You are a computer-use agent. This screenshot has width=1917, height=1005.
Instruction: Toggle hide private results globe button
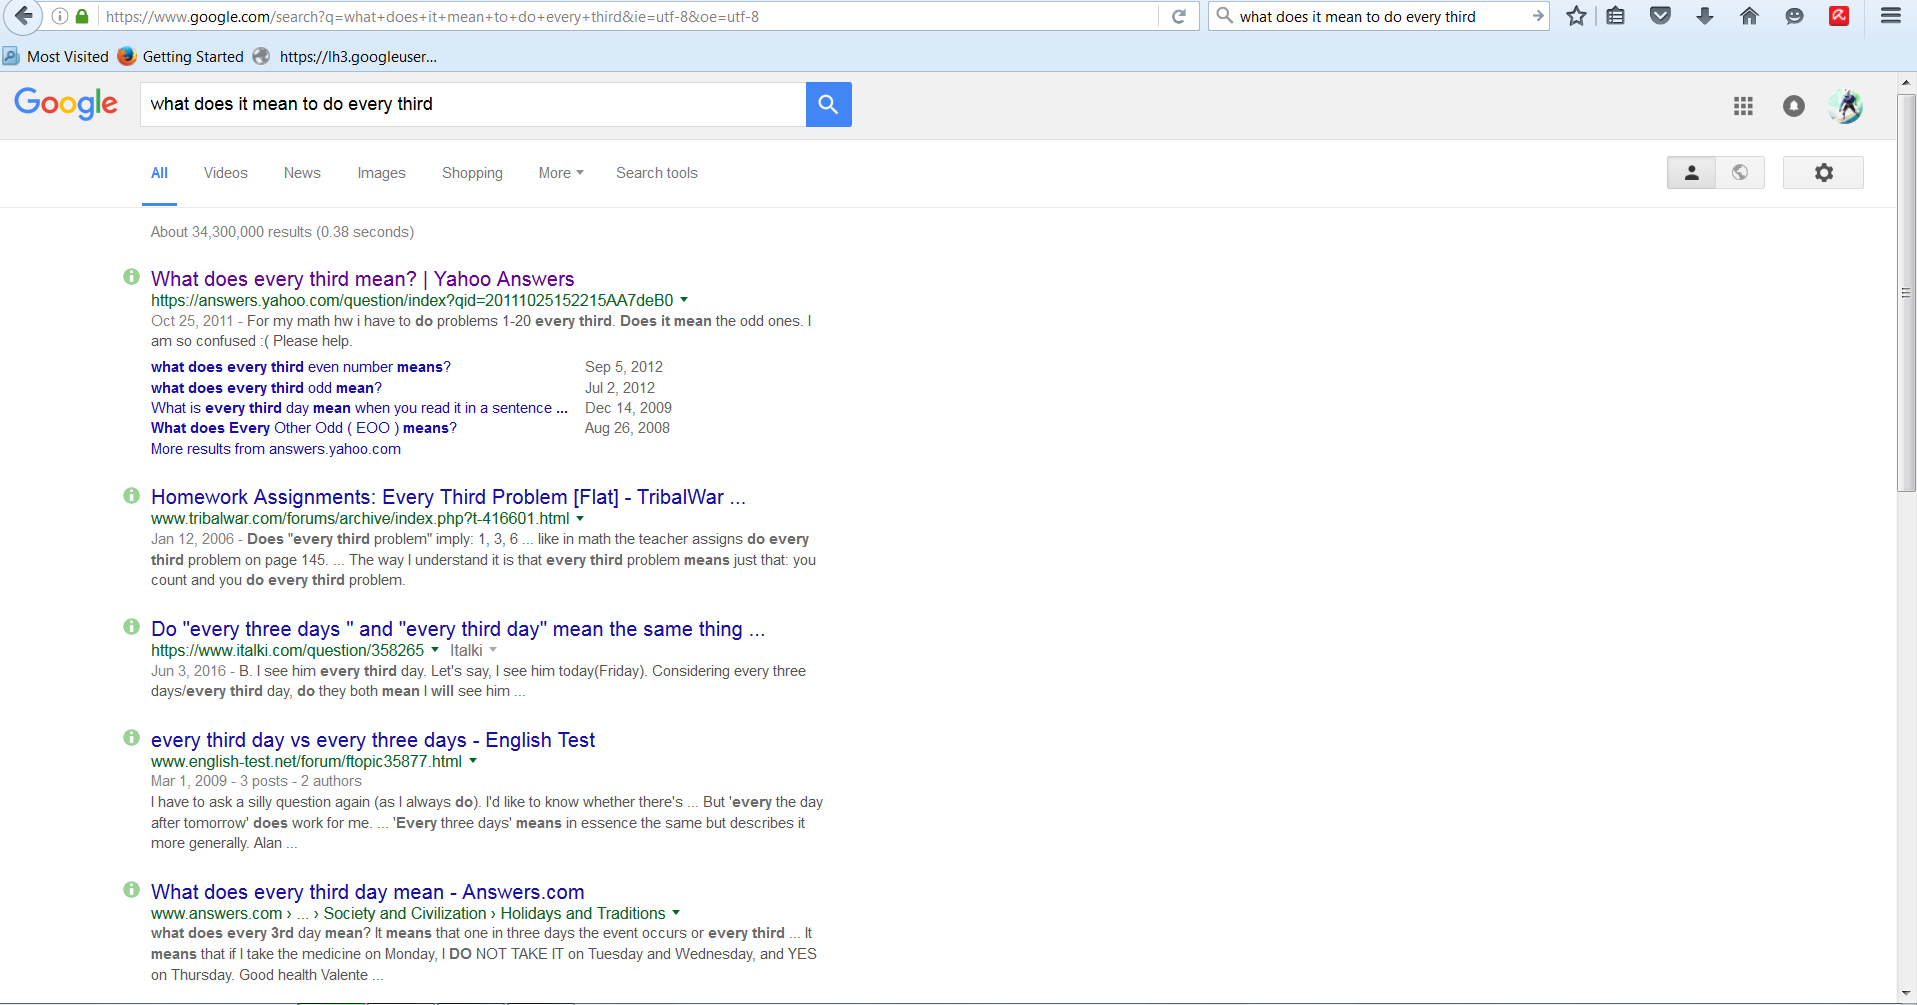(1740, 173)
